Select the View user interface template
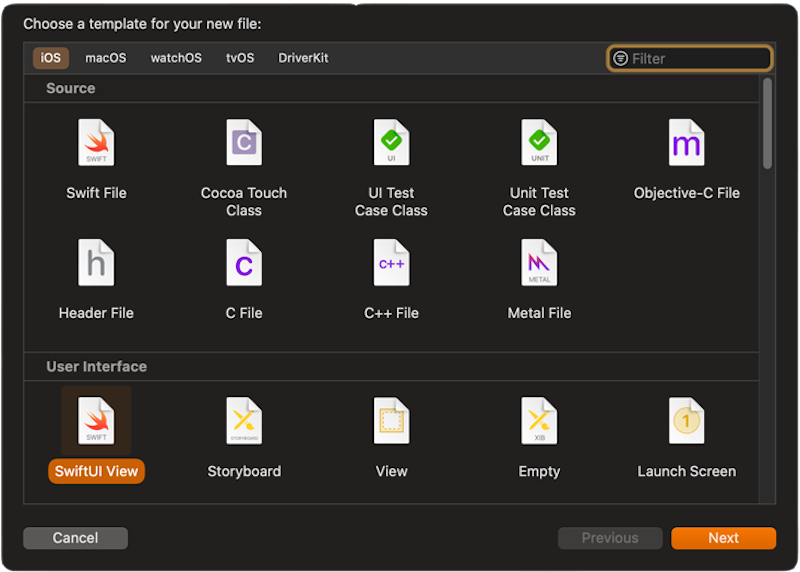 (391, 421)
